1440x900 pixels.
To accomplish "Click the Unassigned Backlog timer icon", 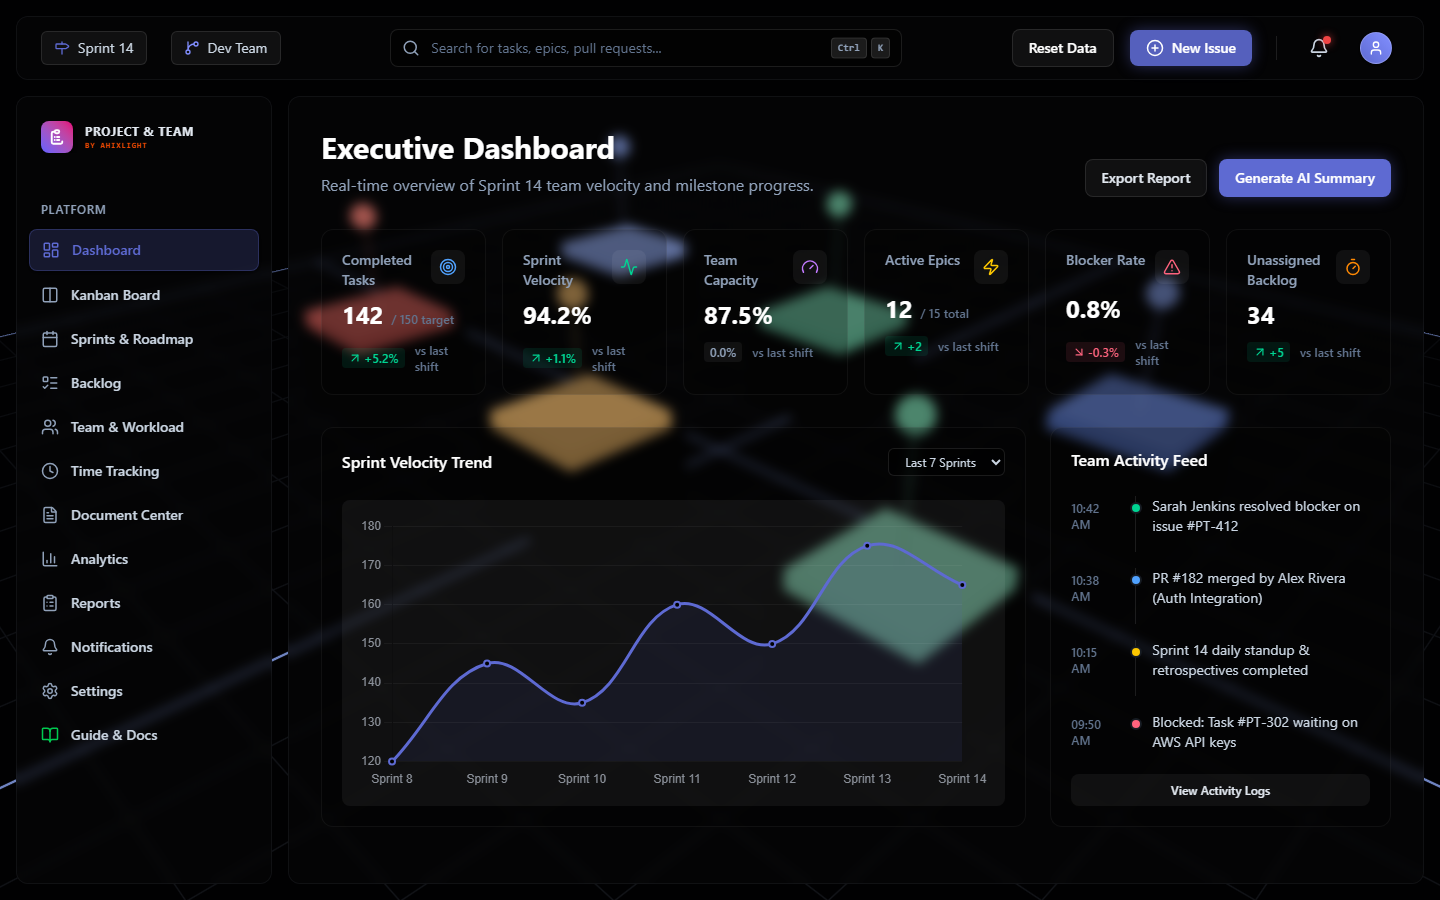I will pos(1353,267).
